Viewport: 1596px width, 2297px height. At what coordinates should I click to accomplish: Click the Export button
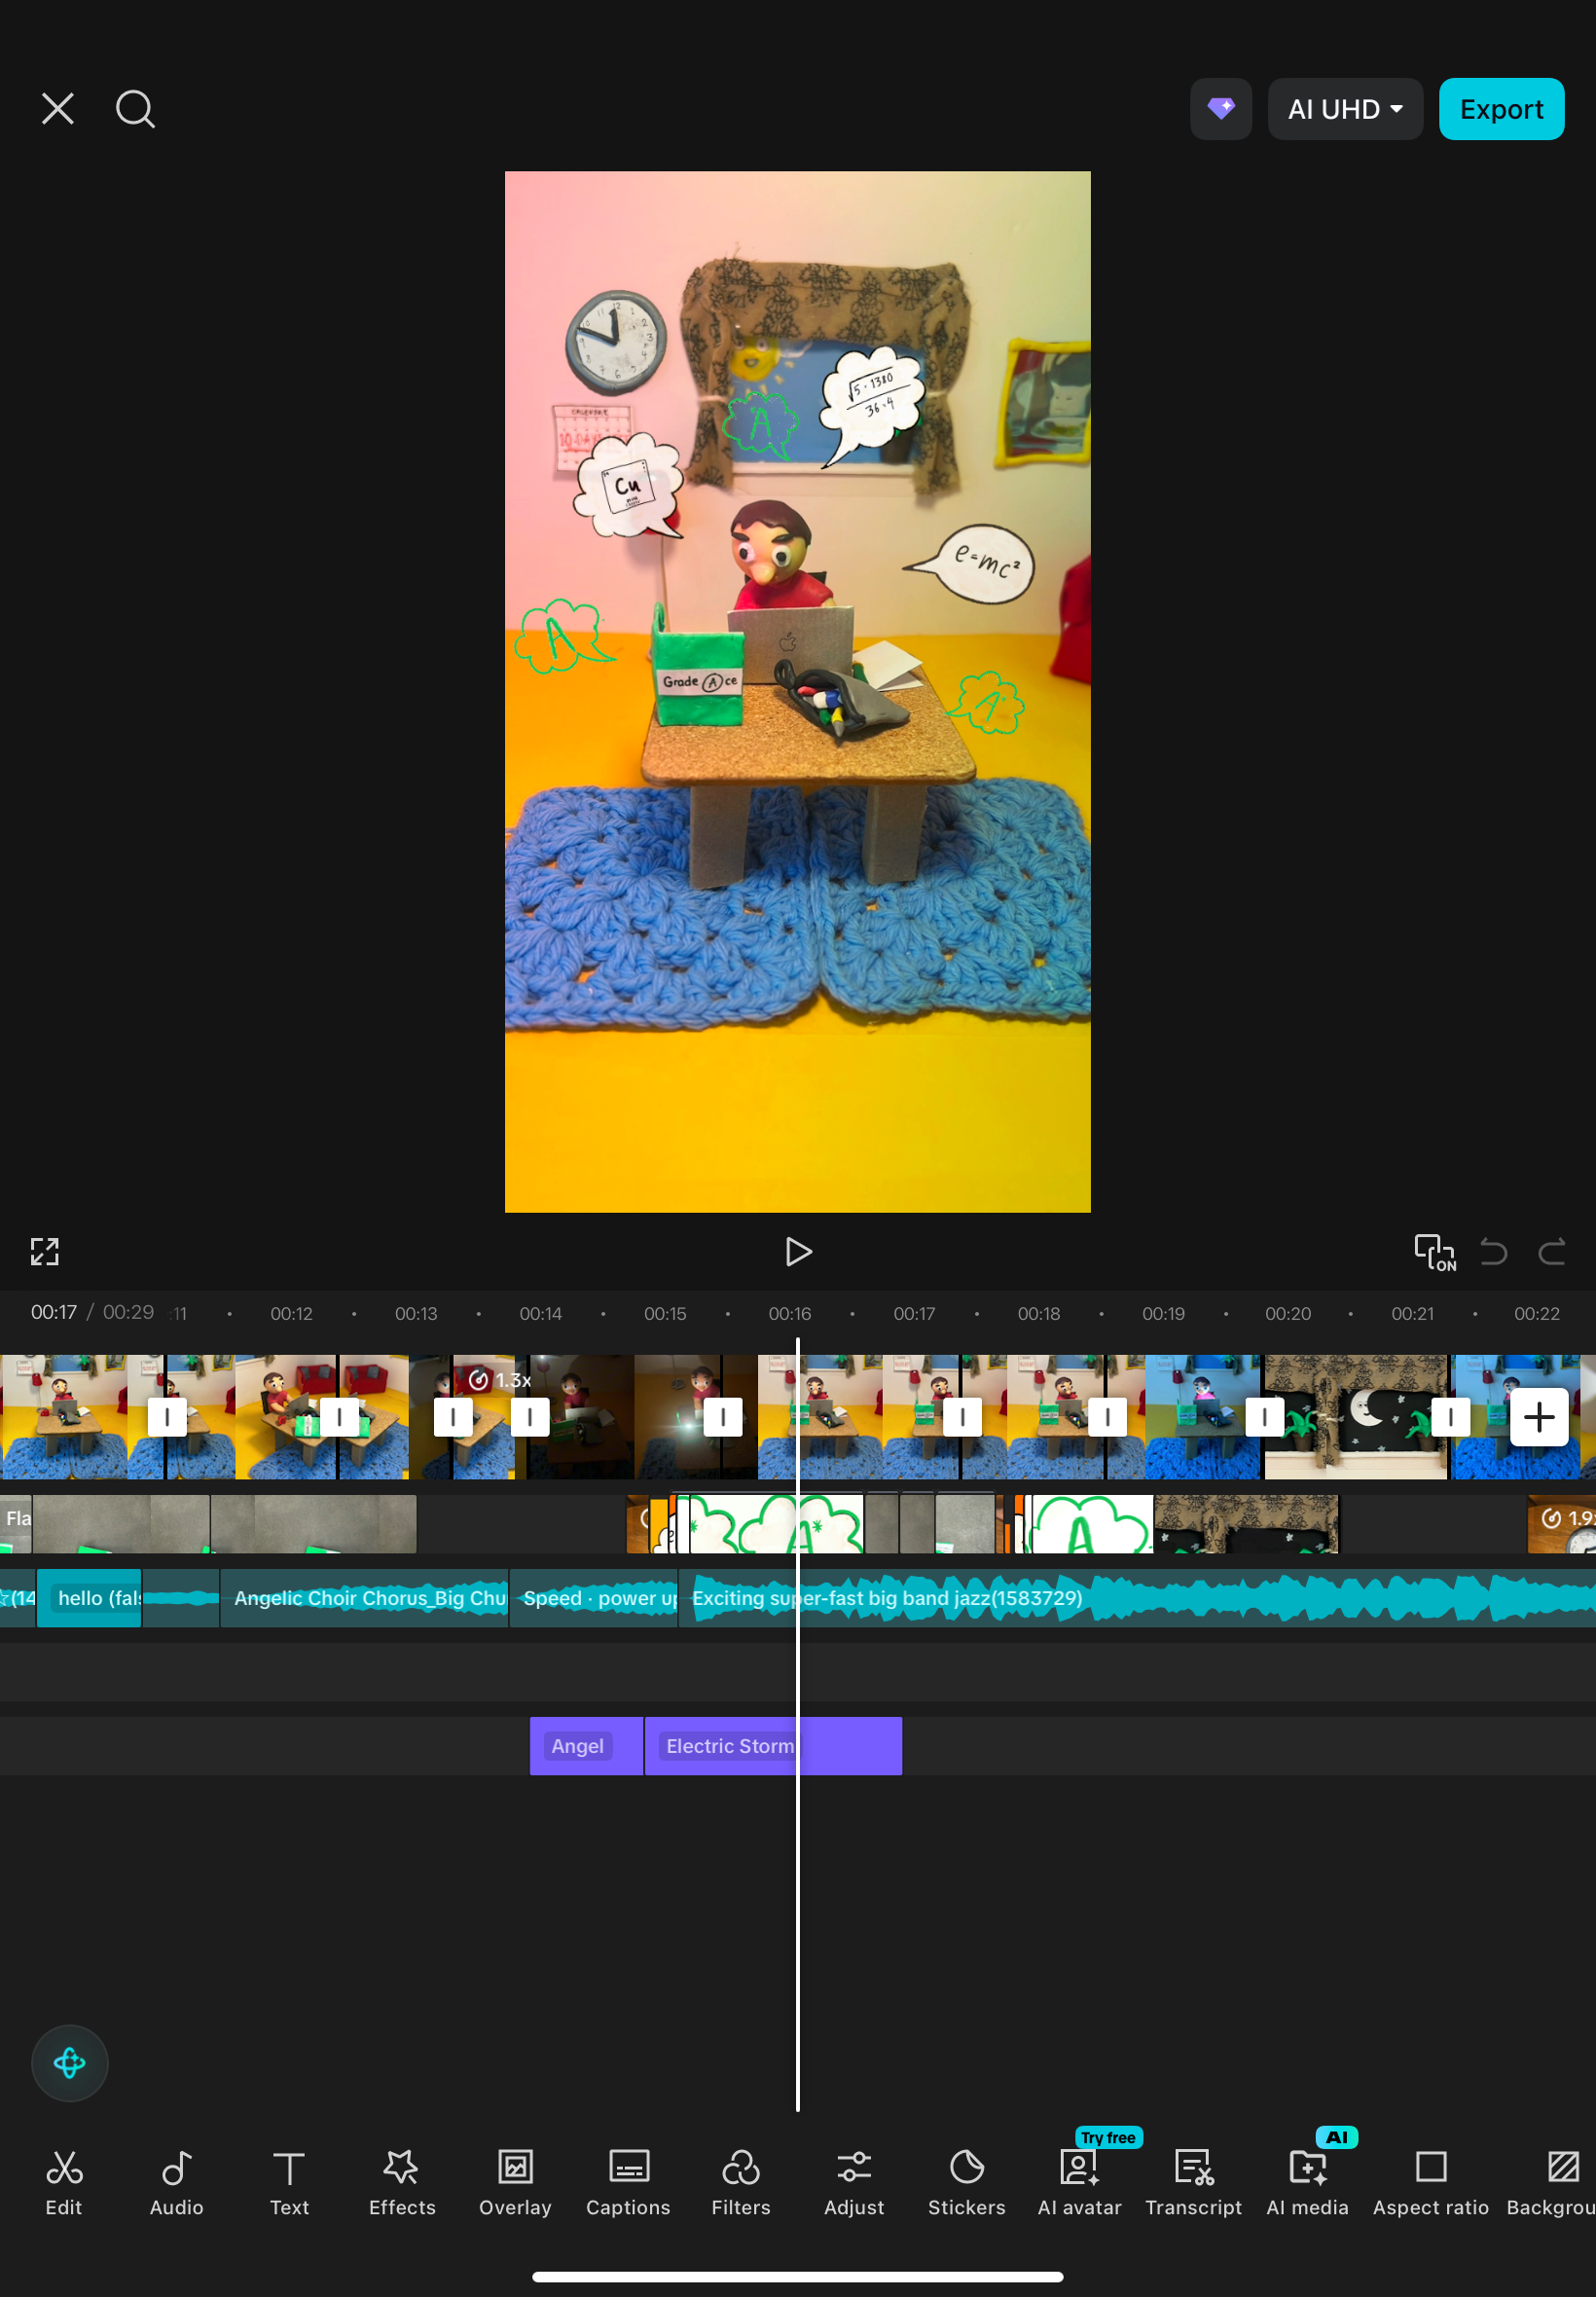[x=1500, y=109]
